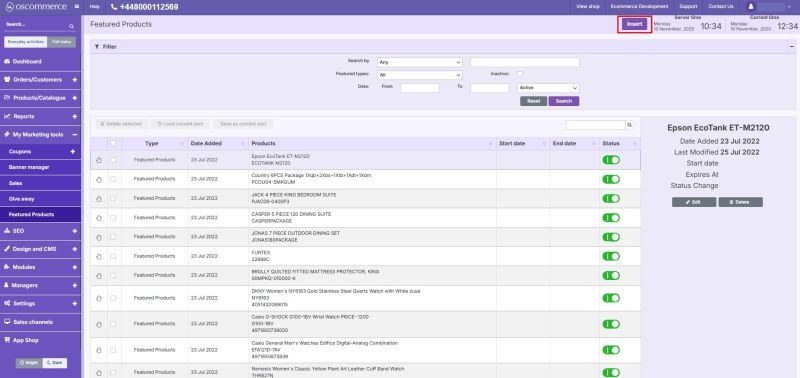Toggle status switch for Casio G-SHOCK
Image resolution: width=800 pixels, height=378 pixels.
pyautogui.click(x=611, y=324)
